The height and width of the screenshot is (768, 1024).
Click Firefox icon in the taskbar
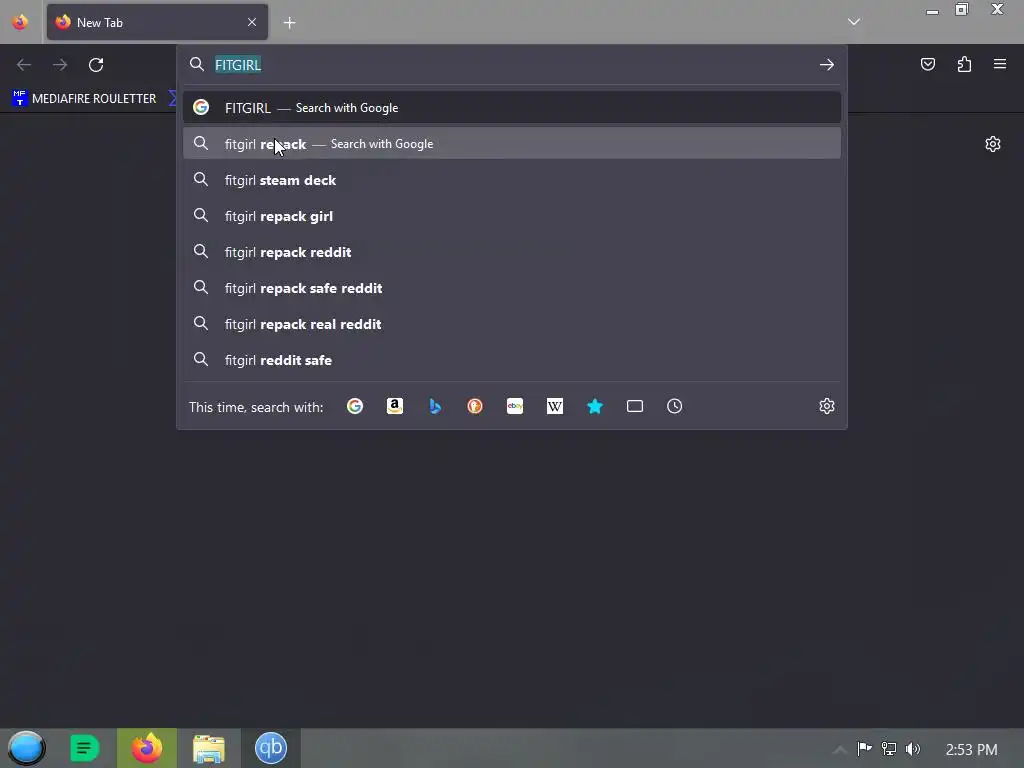coord(147,748)
